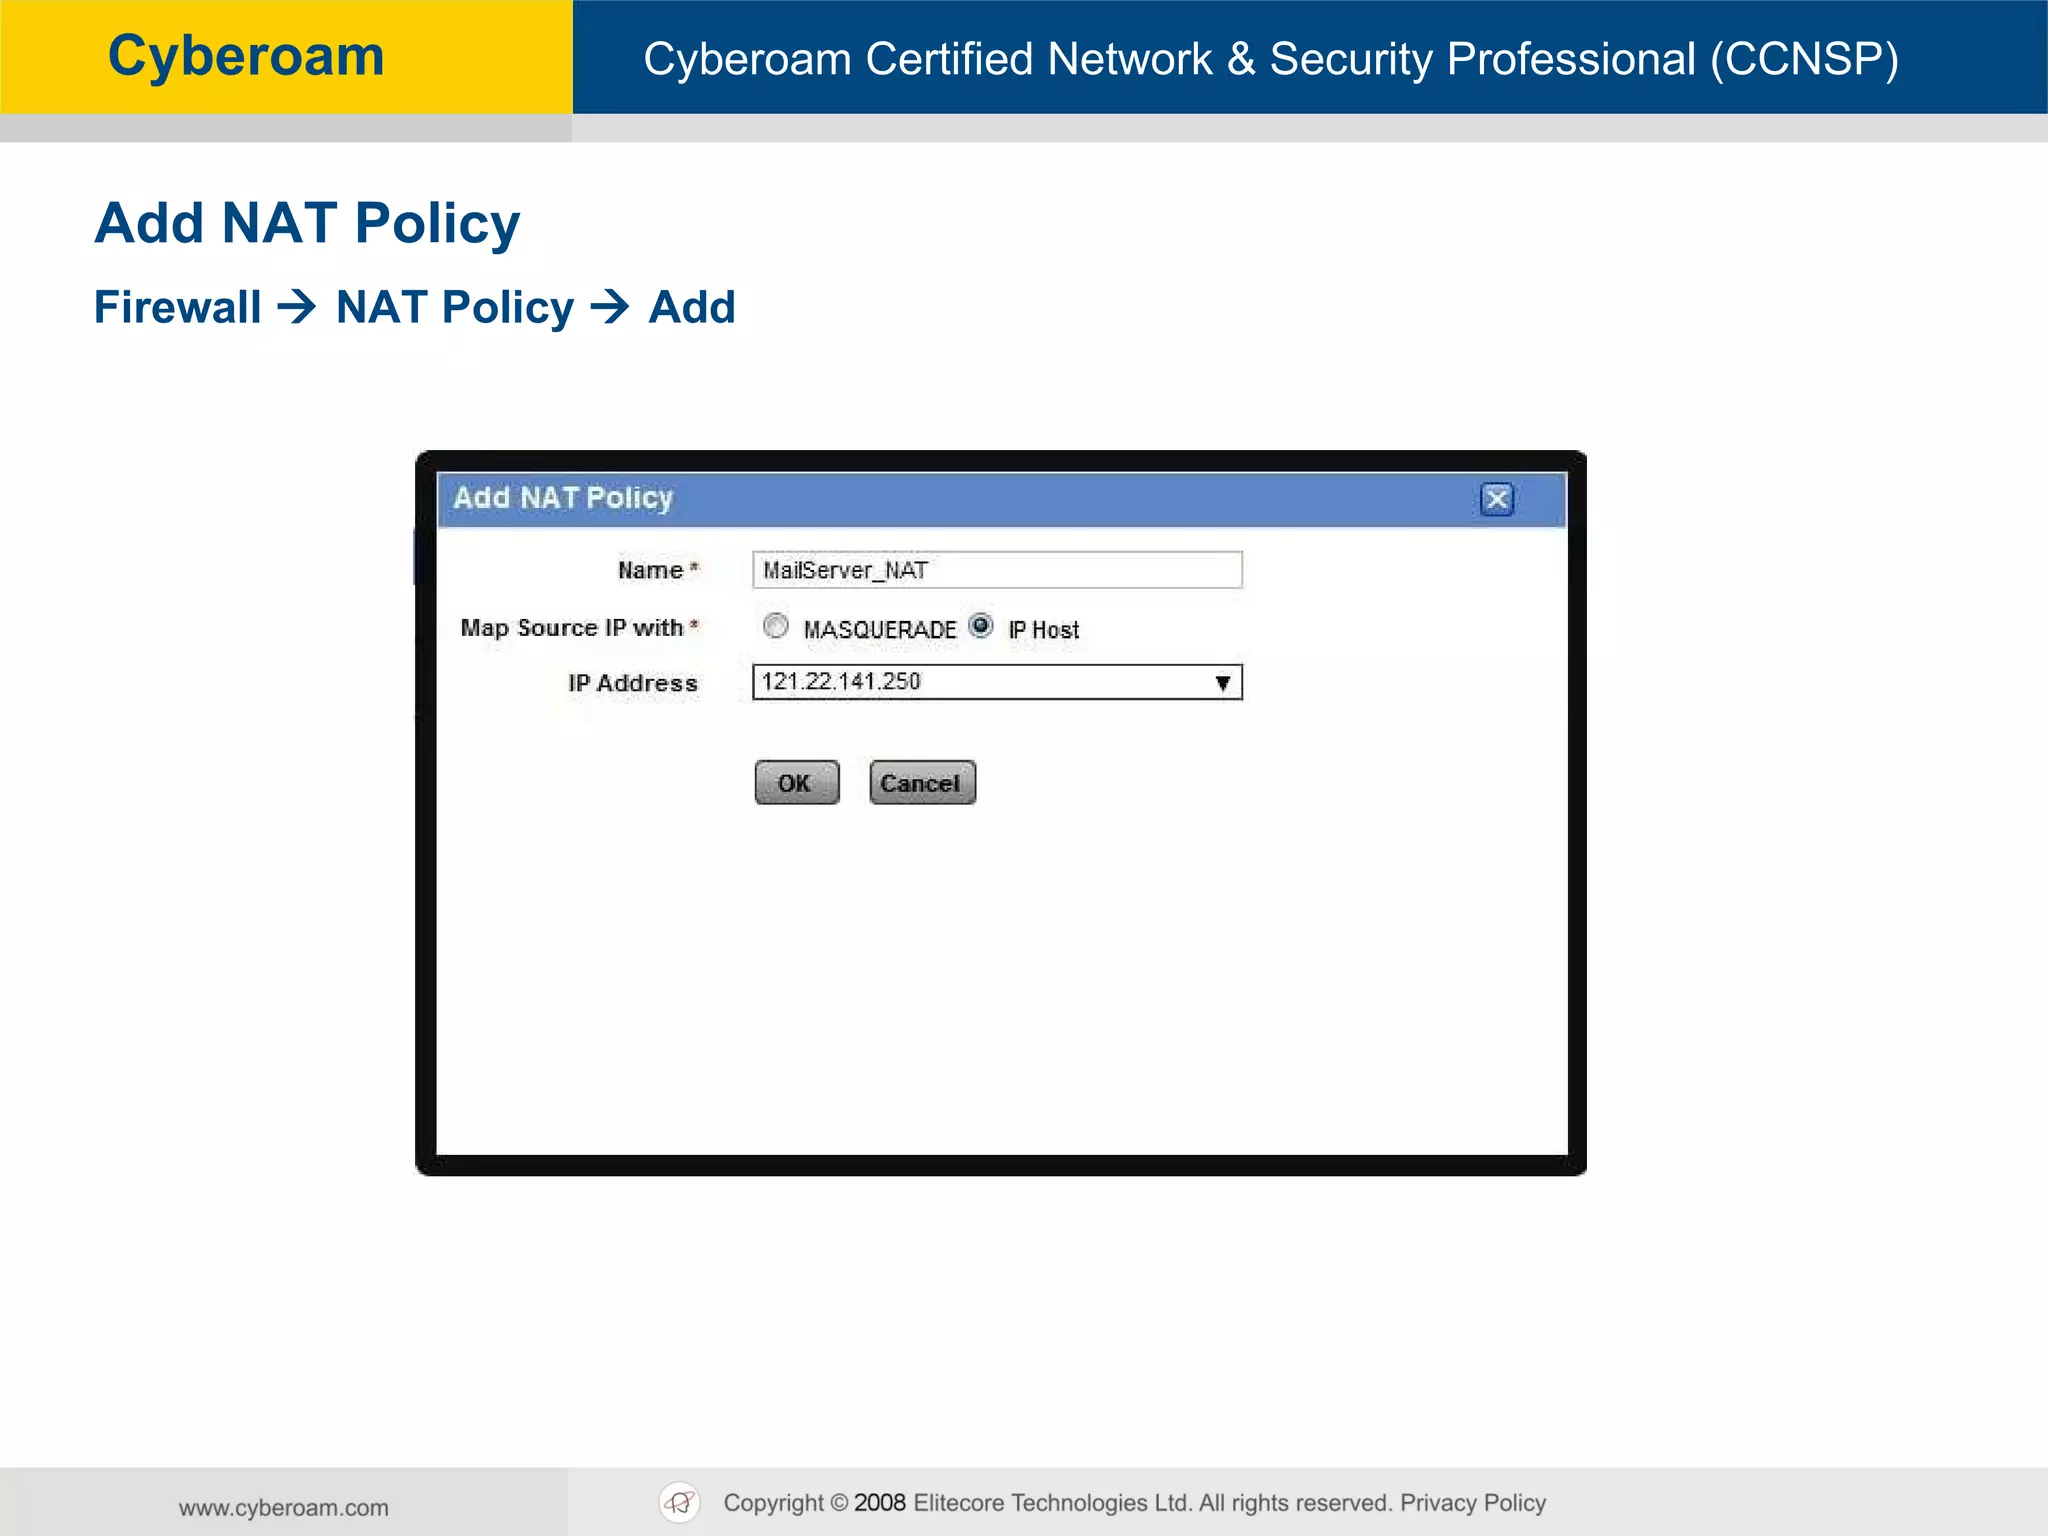Click the 'Name *' field label
This screenshot has height=1536, width=2048.
click(658, 570)
